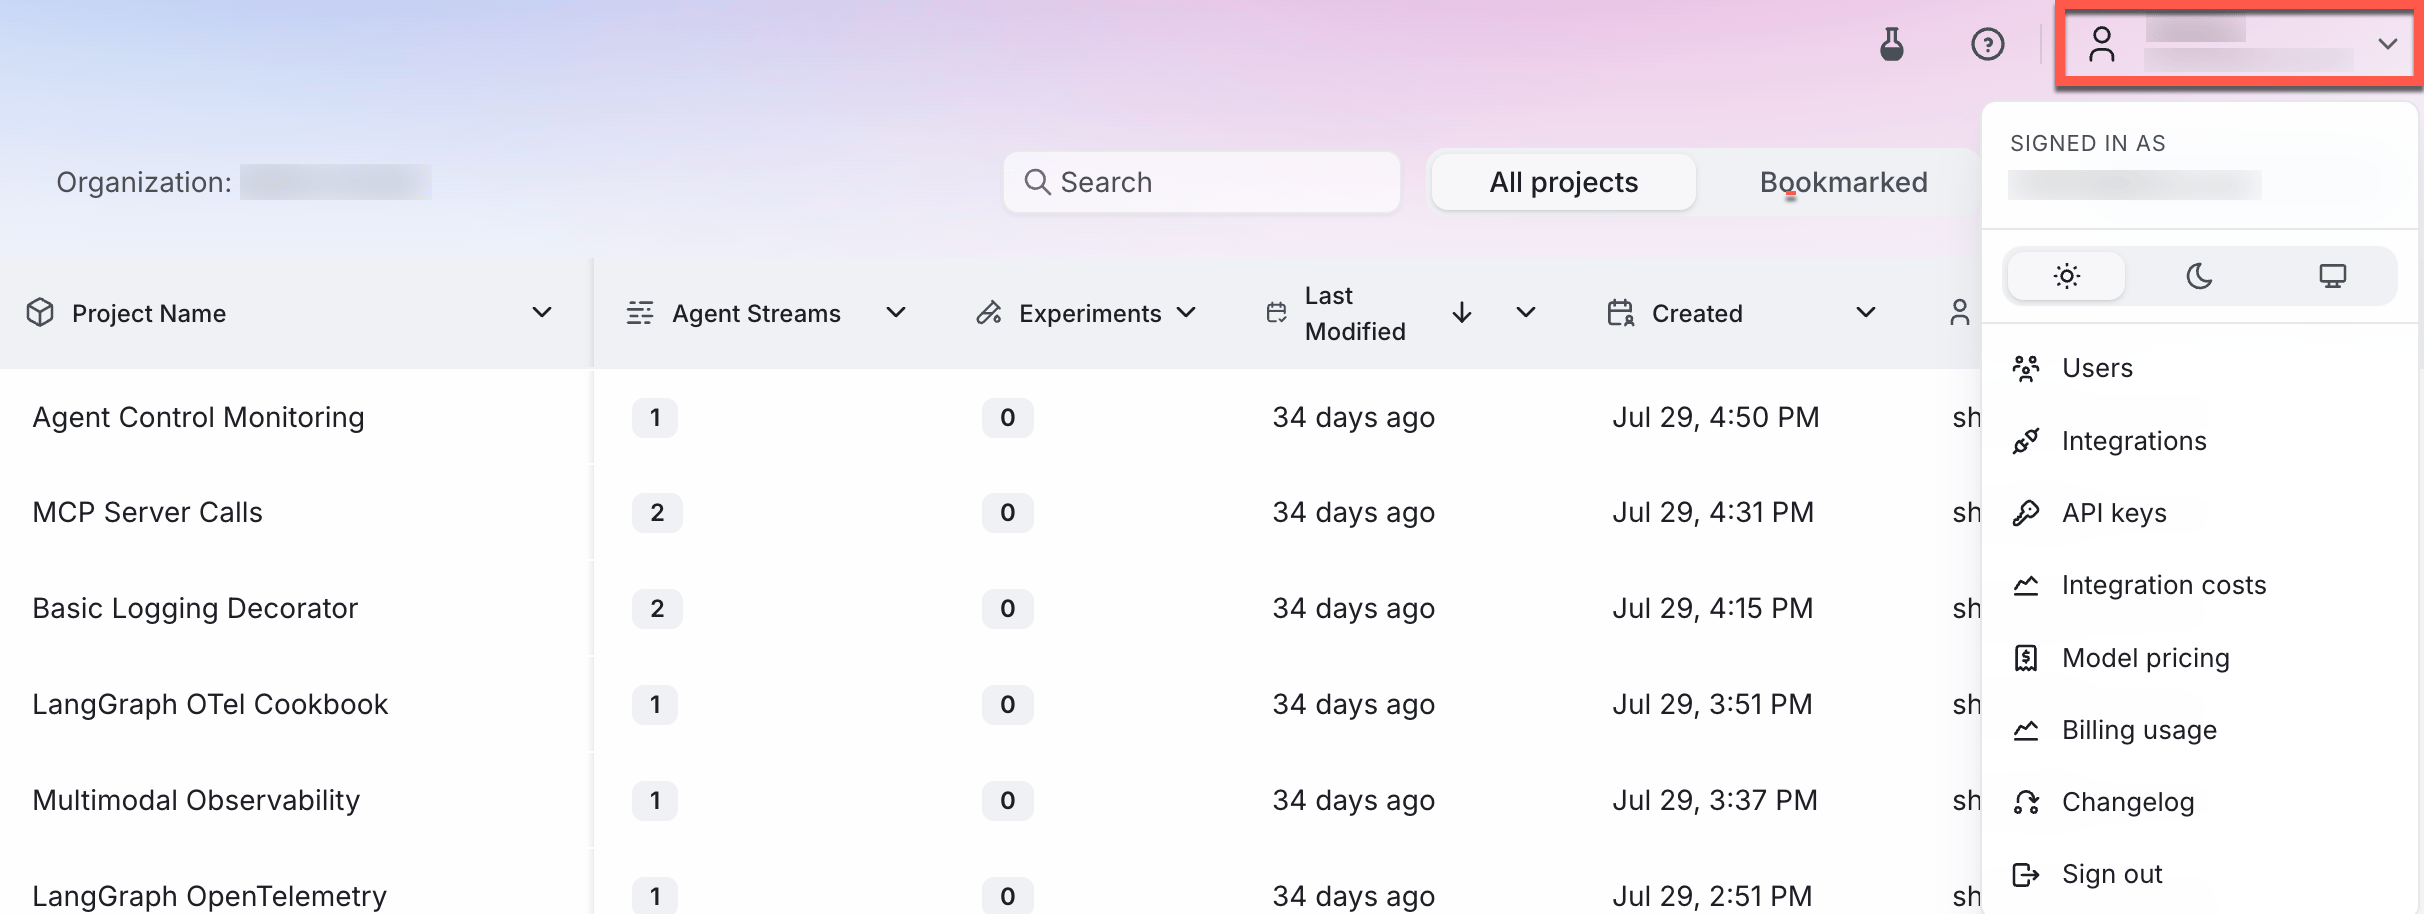2424x914 pixels.
Task: Click experiments count for Agent Control Monitoring
Action: tap(1007, 418)
